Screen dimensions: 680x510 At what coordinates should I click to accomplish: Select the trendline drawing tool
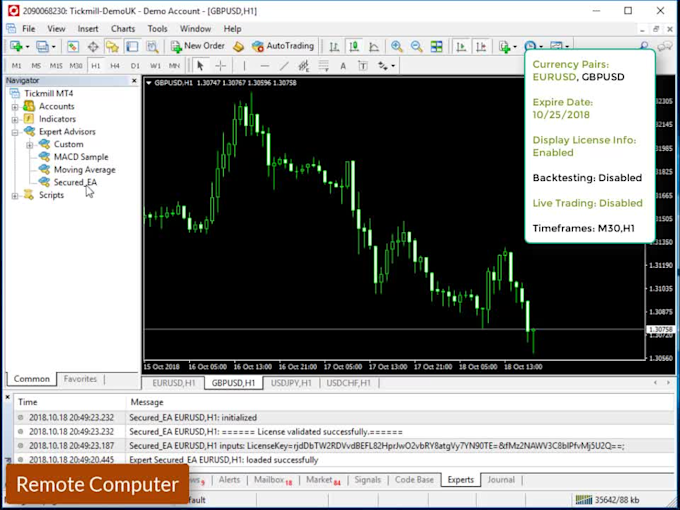click(284, 66)
